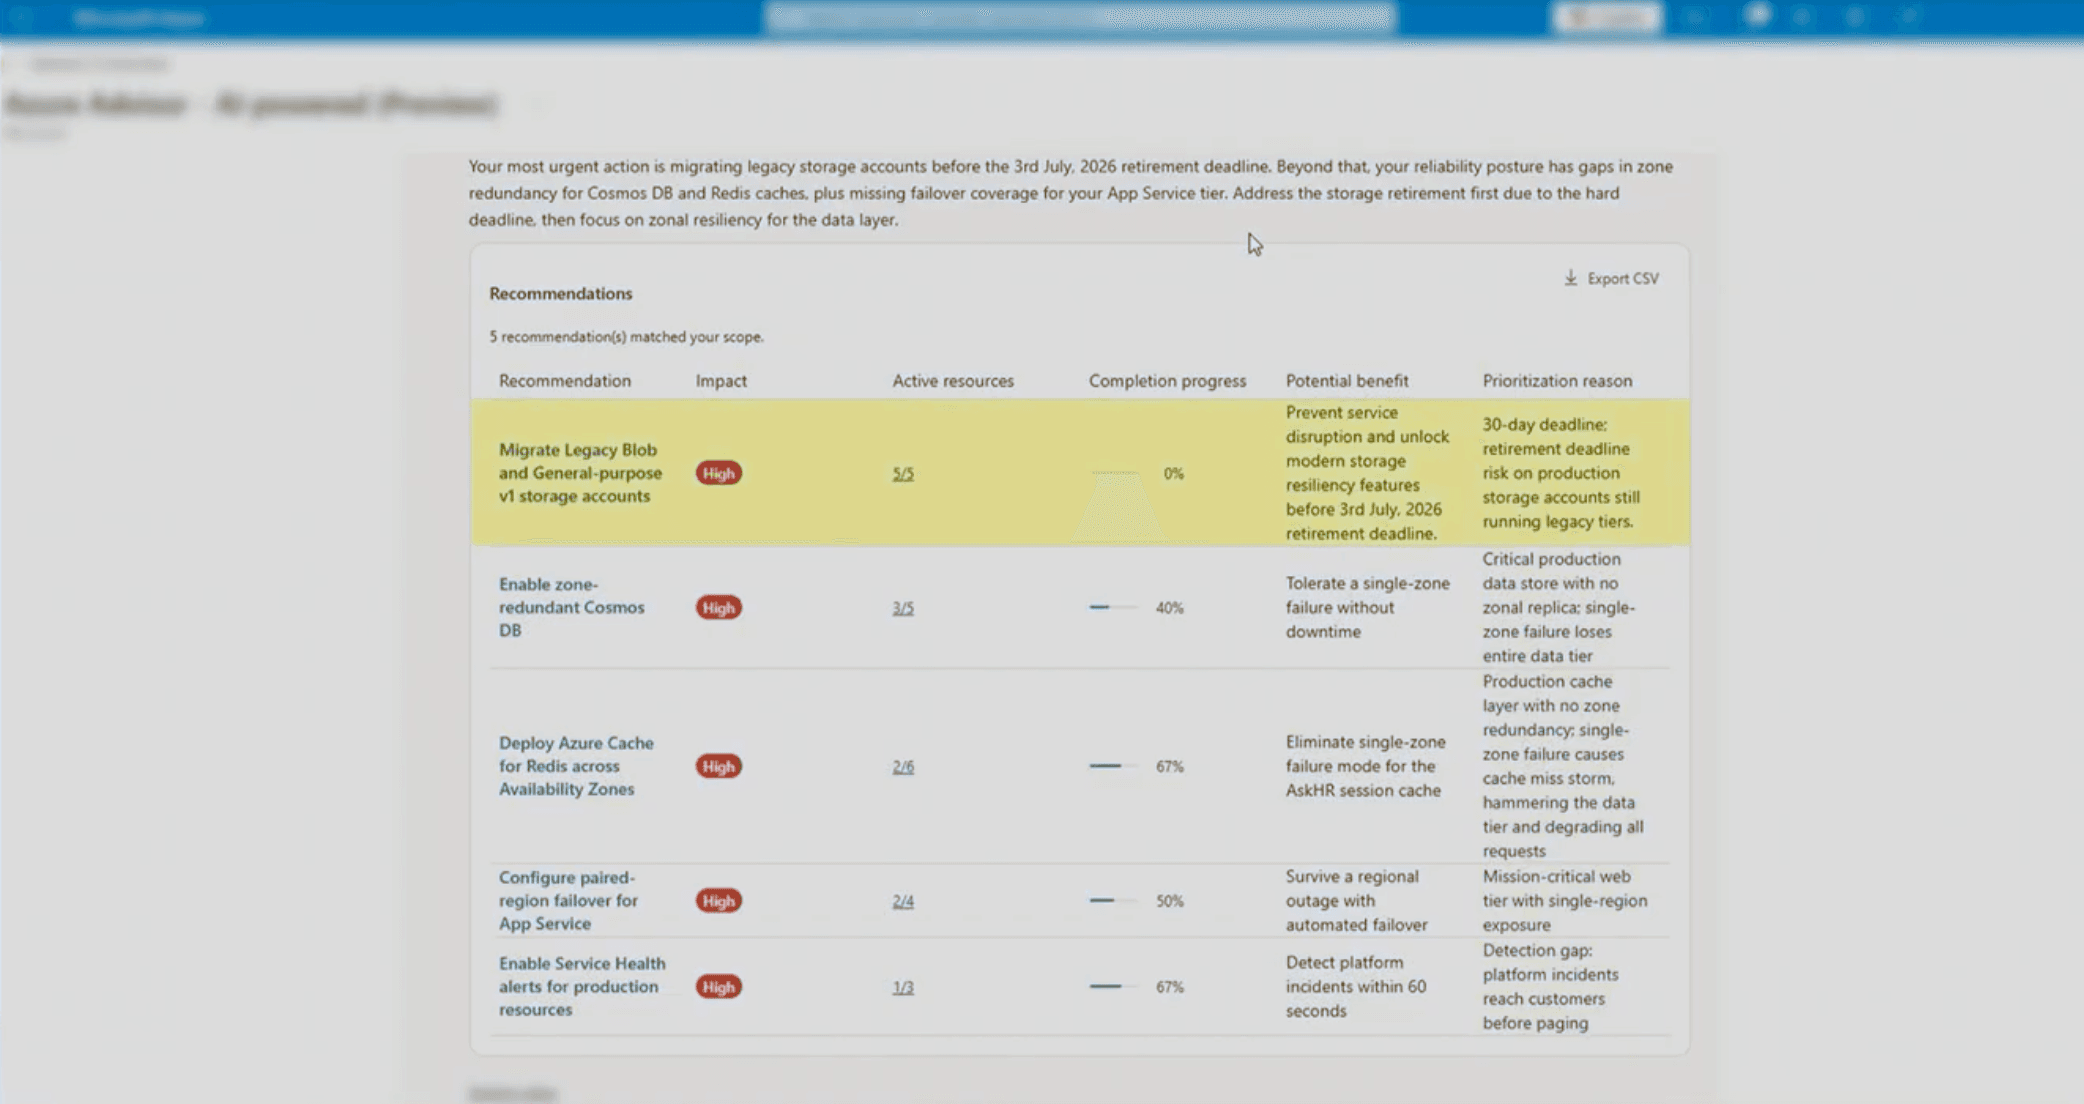
Task: Sort by Impact column header
Action: pos(721,380)
